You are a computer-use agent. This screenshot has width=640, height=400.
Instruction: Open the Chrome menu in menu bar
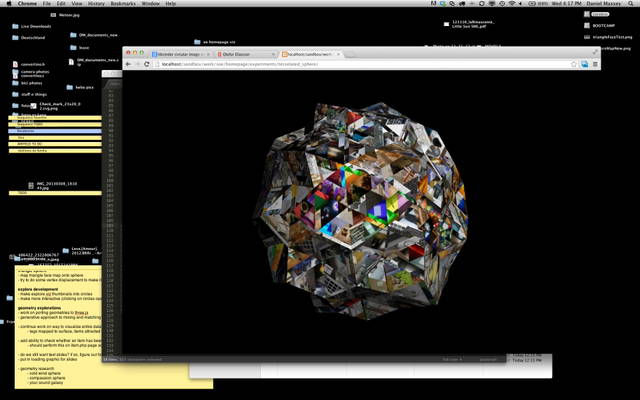point(27,3)
